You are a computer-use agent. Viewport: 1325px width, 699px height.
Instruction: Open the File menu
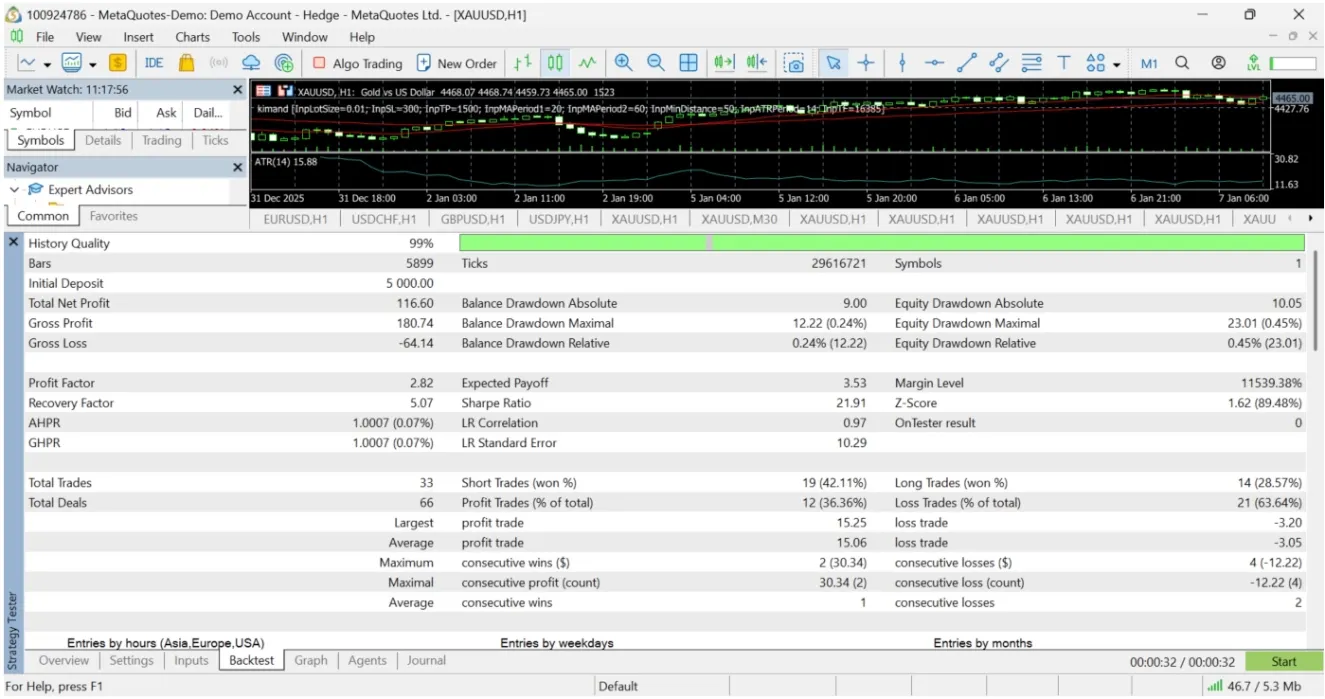point(45,37)
